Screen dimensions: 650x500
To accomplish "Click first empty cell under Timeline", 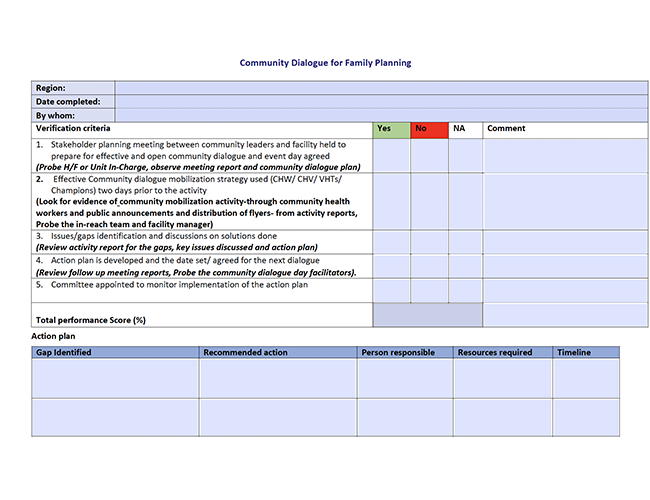I will 586,377.
